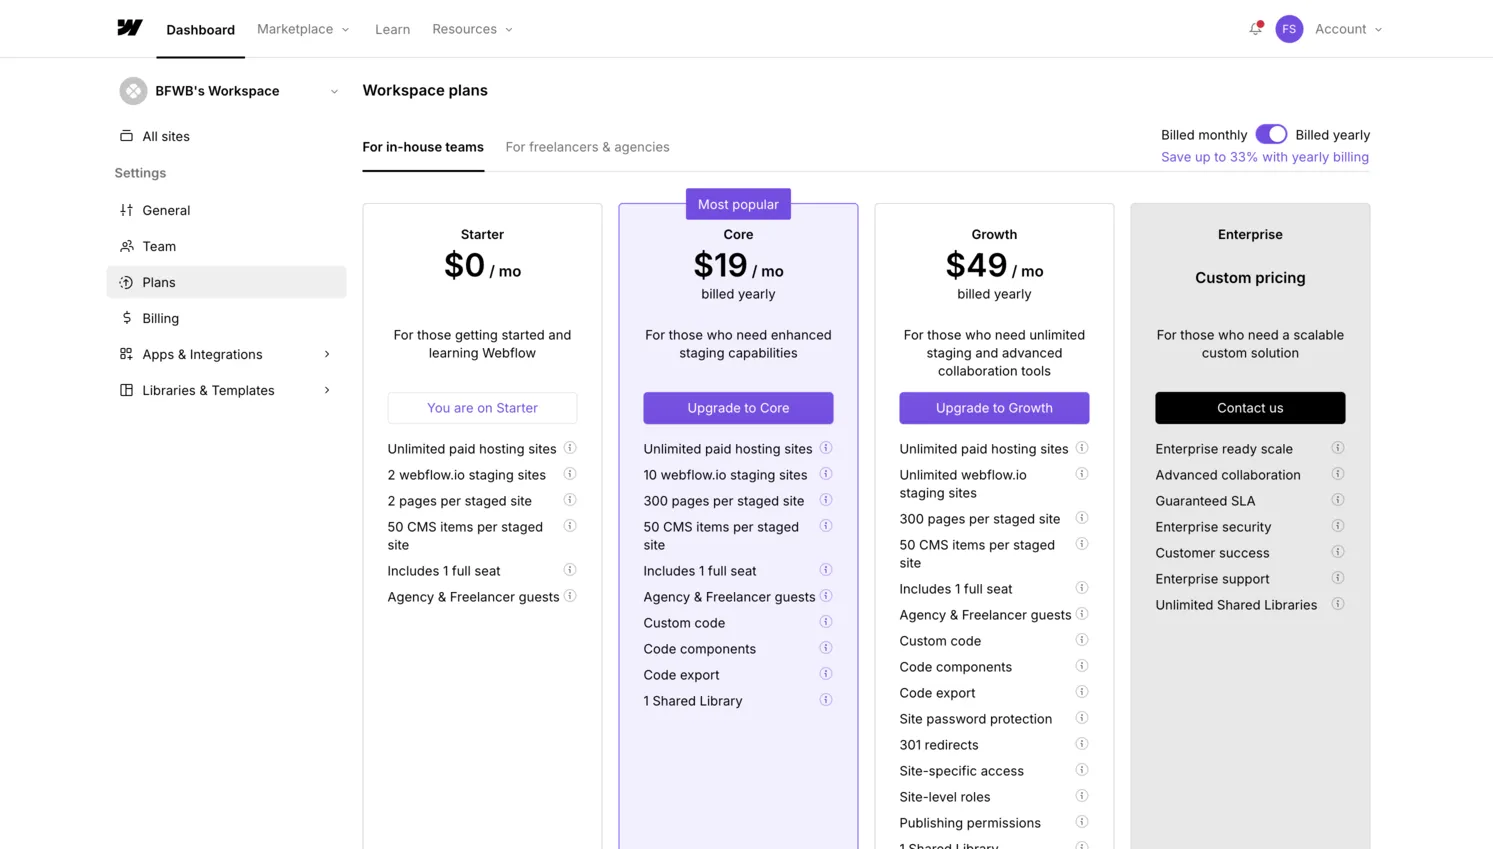Switch billing from yearly to monthly

point(1271,133)
